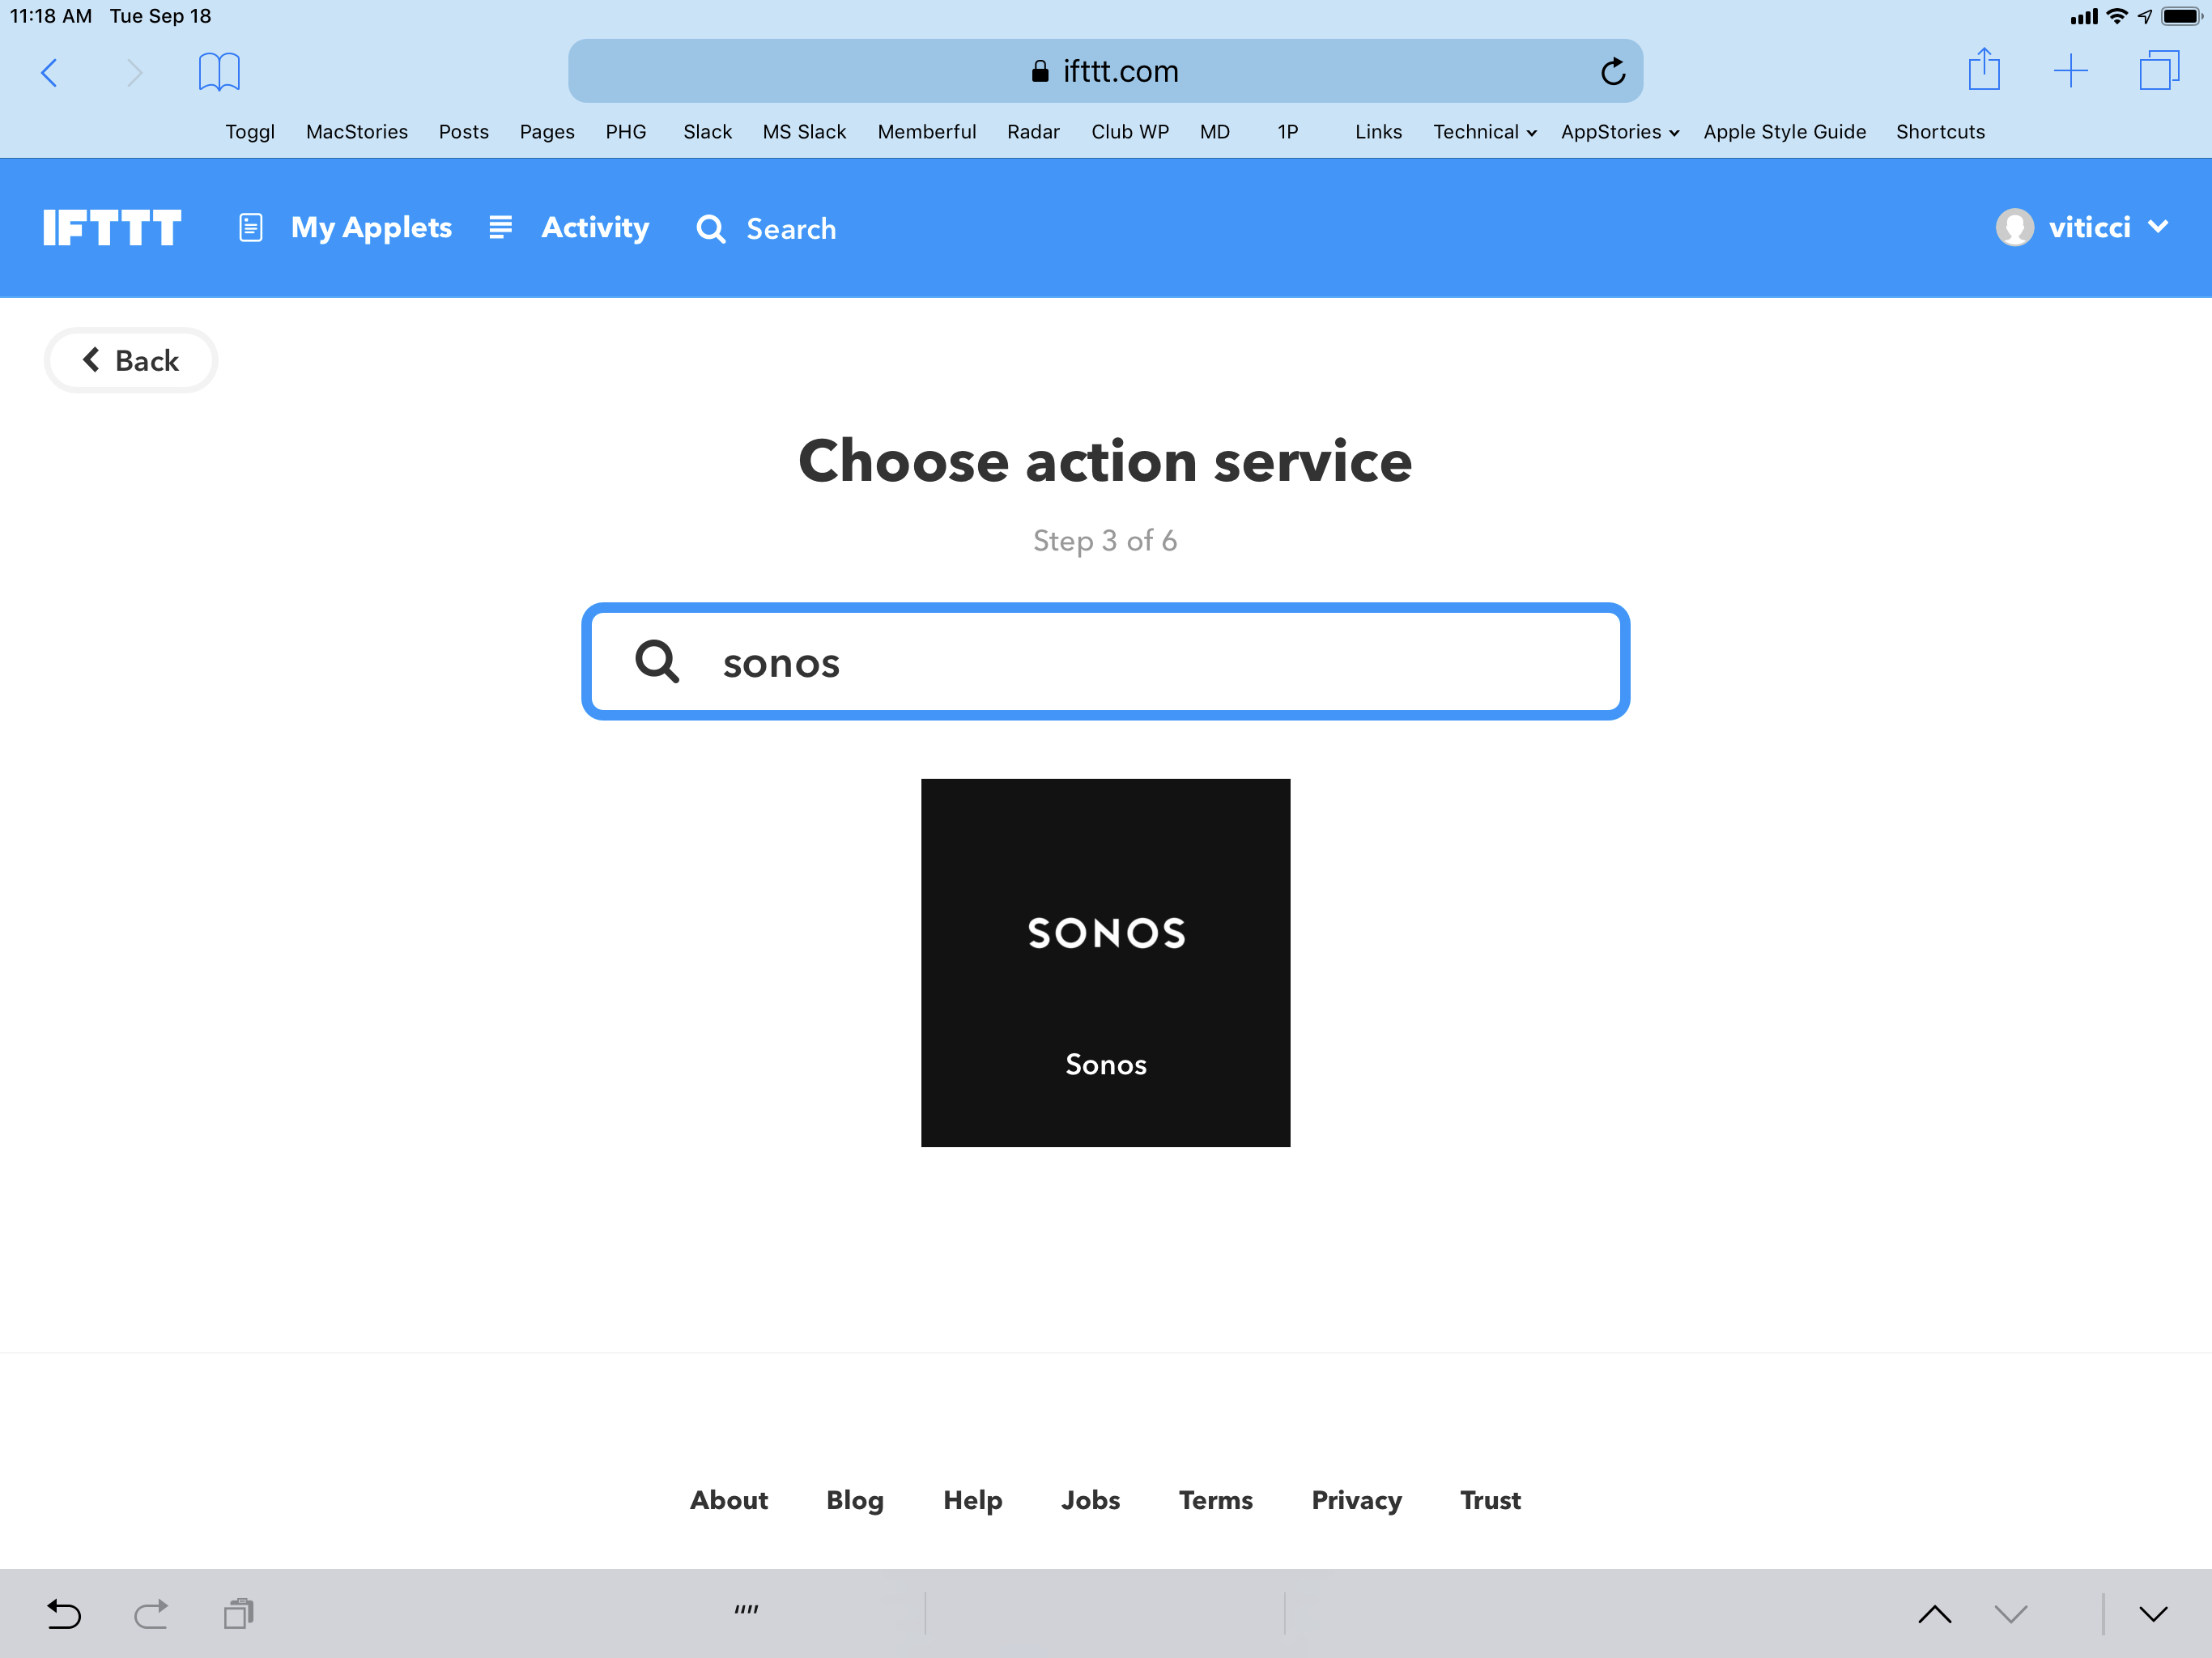This screenshot has width=2212, height=1658.
Task: Tap the keyboard bar paste clipboard icon
Action: tap(239, 1613)
